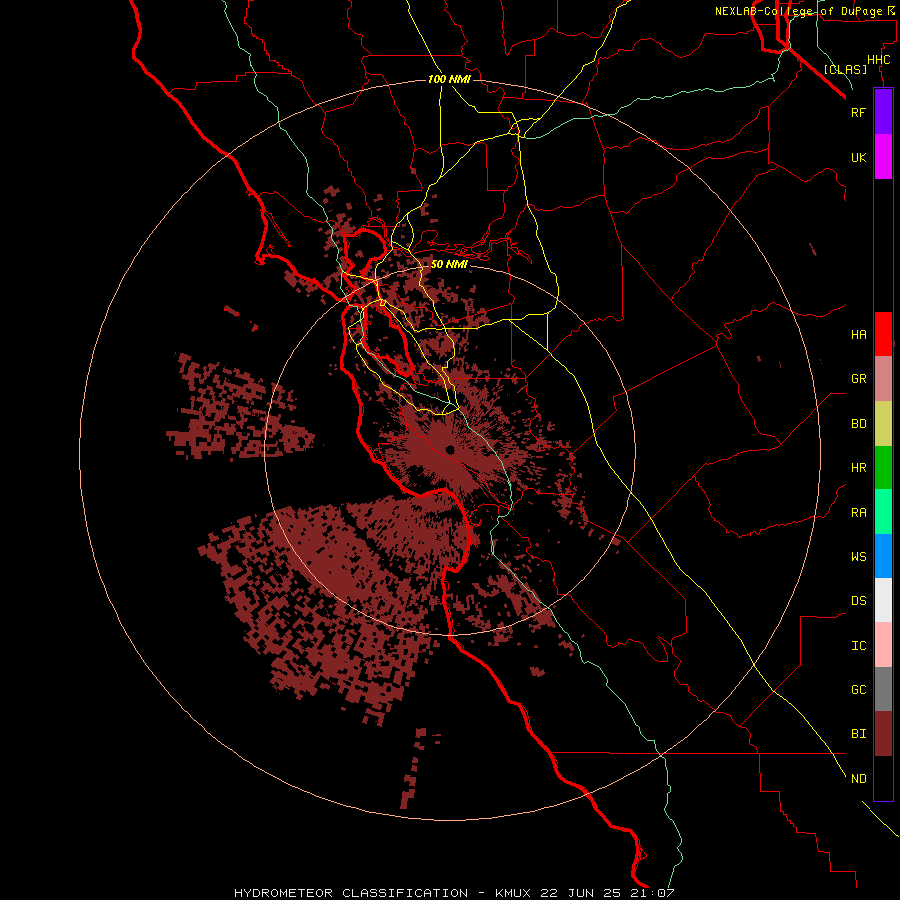The width and height of the screenshot is (900, 900).
Task: Click the [CLAS] label
Action: pyautogui.click(x=845, y=69)
